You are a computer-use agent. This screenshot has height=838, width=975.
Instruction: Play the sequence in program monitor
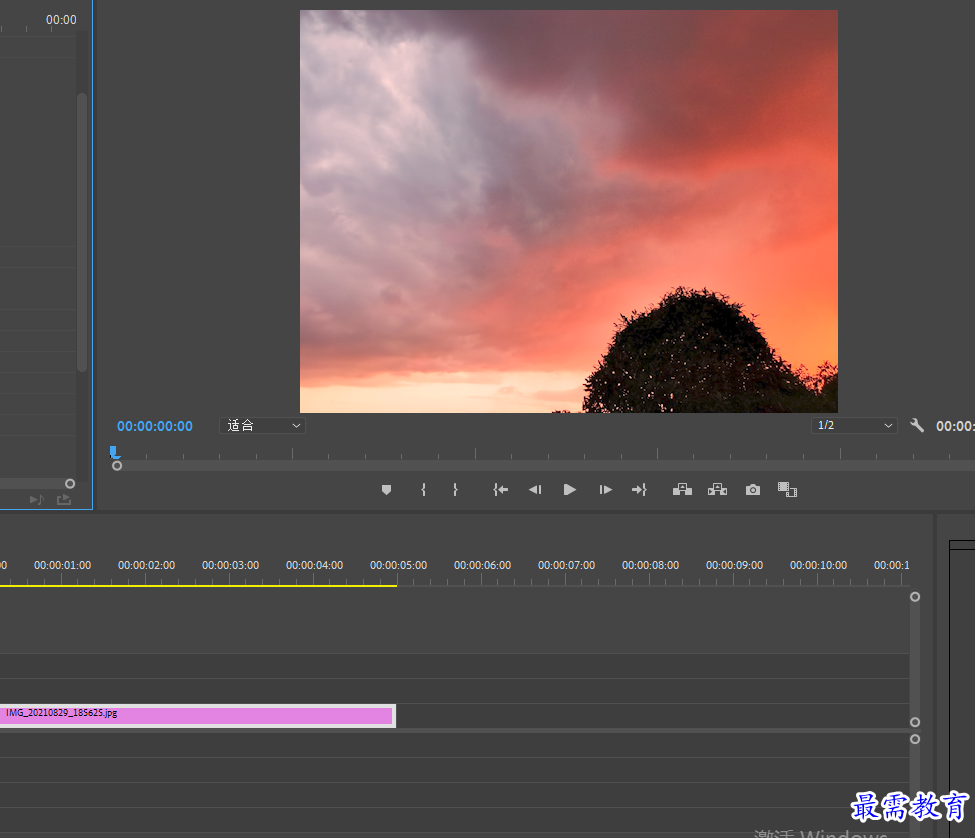(x=570, y=490)
